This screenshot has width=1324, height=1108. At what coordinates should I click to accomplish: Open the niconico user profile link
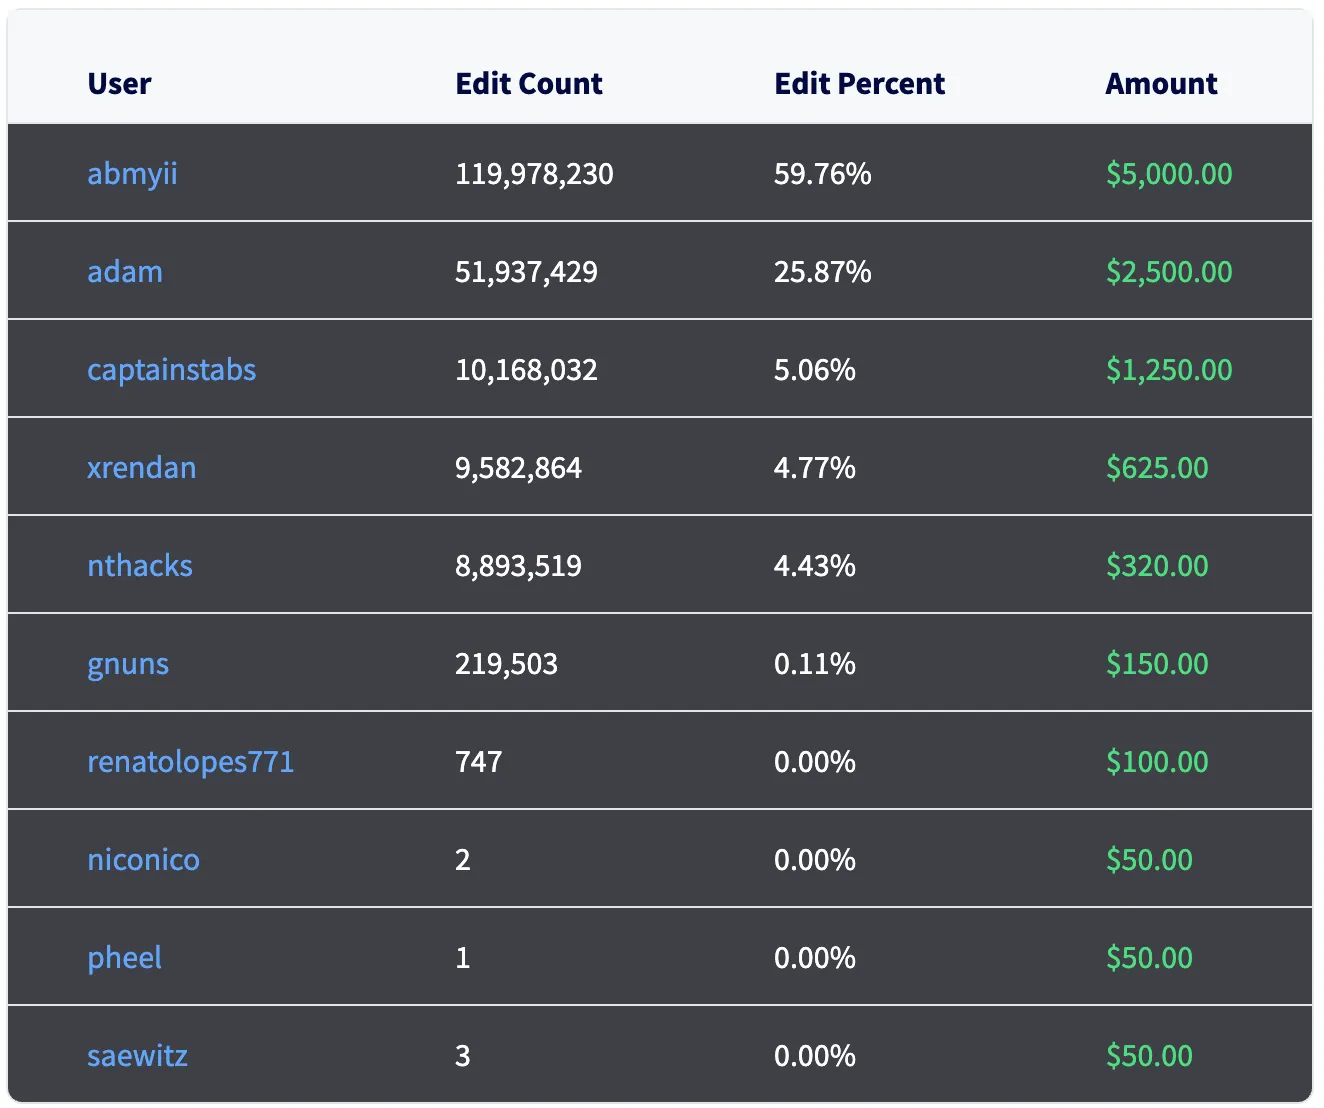click(142, 859)
